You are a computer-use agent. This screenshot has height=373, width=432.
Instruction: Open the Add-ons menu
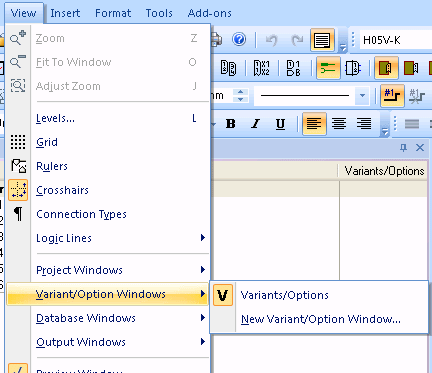(x=210, y=13)
